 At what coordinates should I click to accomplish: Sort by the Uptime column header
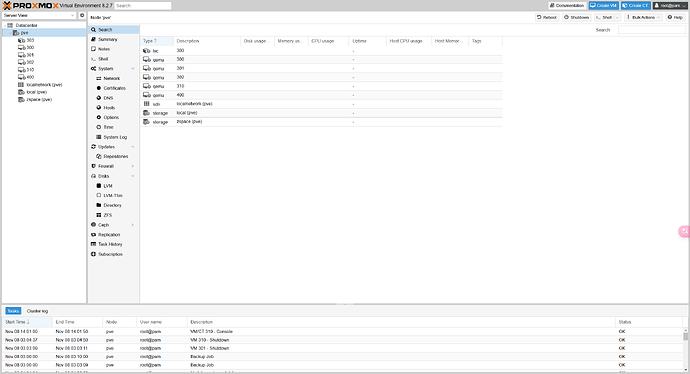click(367, 41)
